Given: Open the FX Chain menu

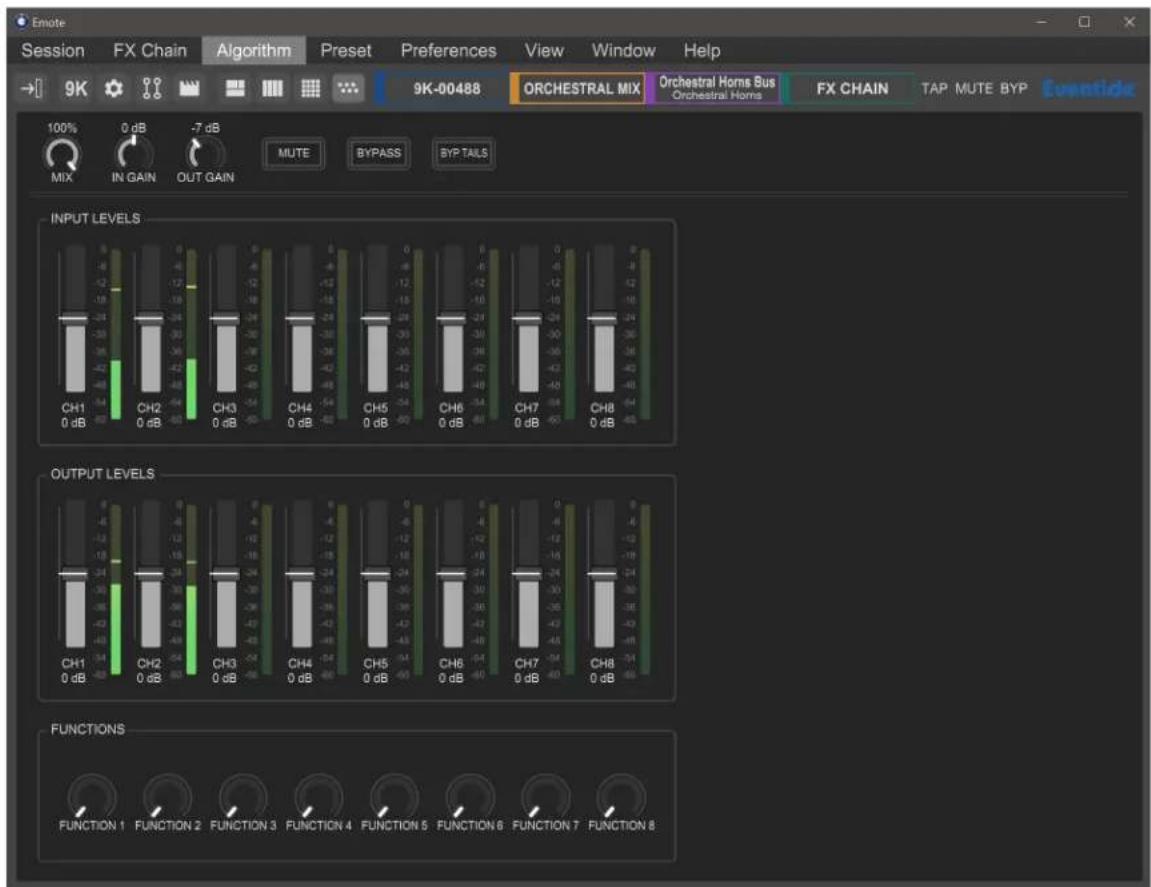Looking at the screenshot, I should 150,51.
